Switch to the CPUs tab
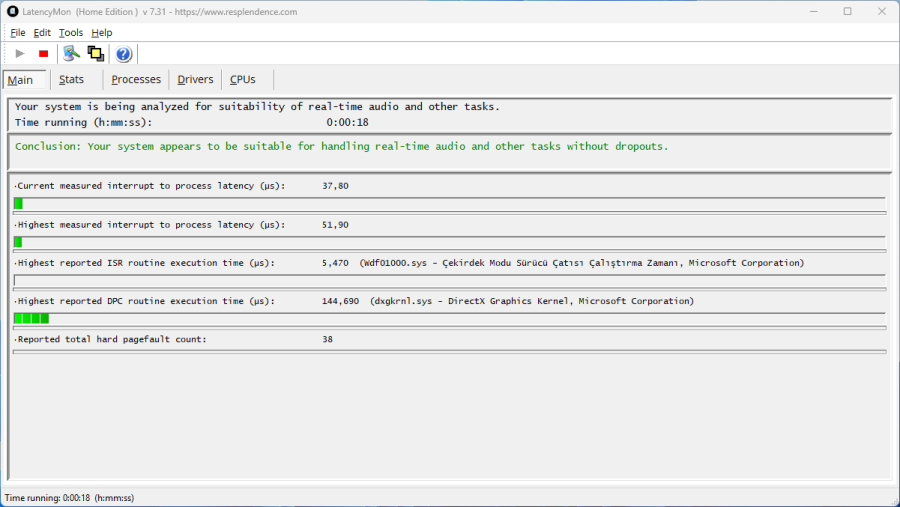The height and width of the screenshot is (507, 900). click(x=243, y=80)
